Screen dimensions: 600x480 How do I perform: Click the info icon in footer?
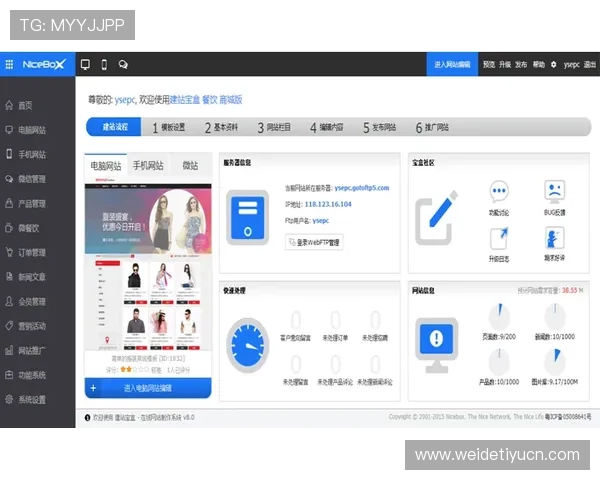coord(88,417)
